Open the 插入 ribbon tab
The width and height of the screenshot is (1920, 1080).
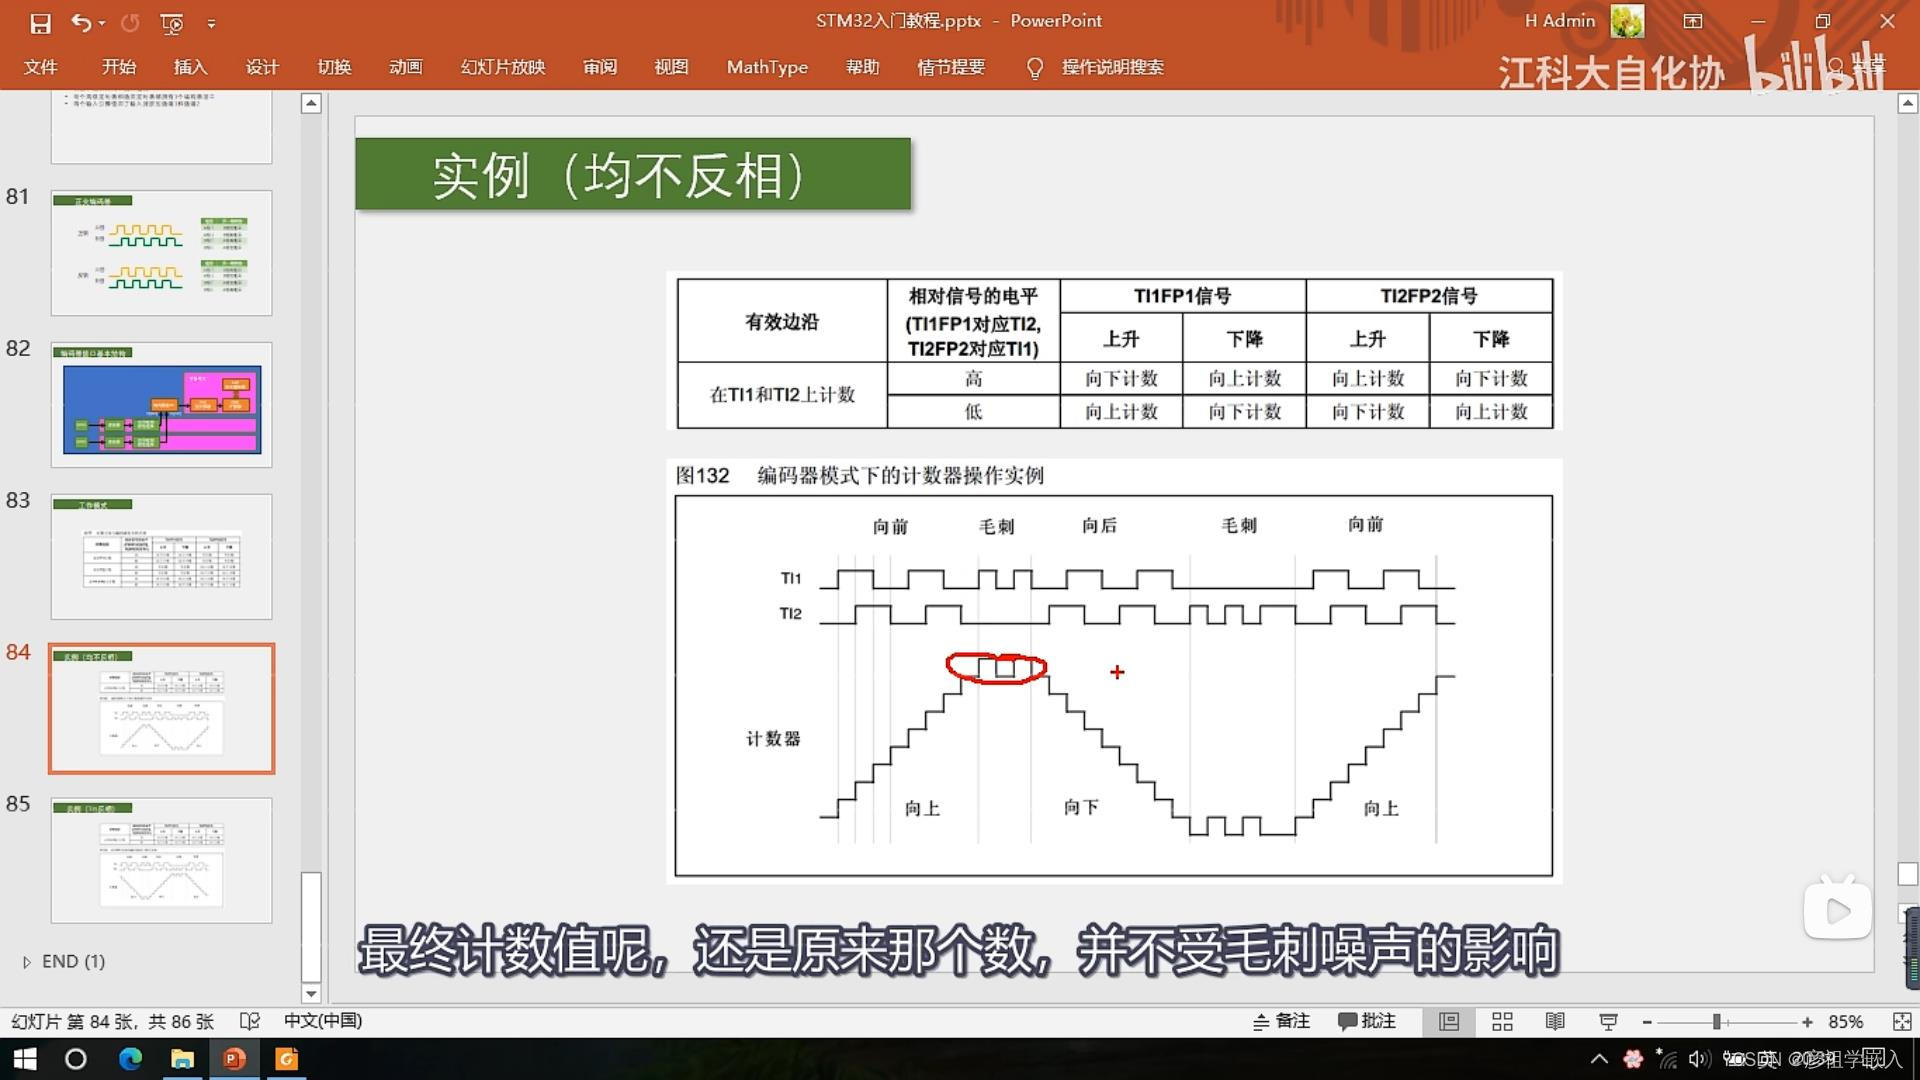pos(190,67)
